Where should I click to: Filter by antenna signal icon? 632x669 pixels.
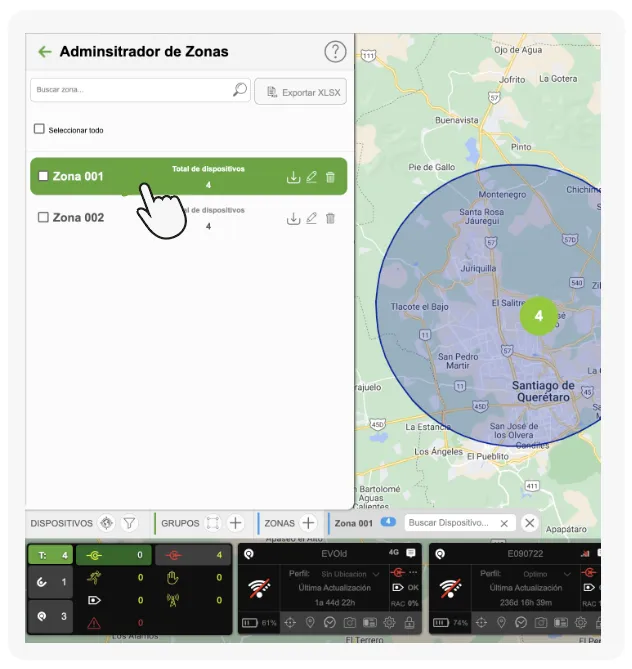pos(172,600)
